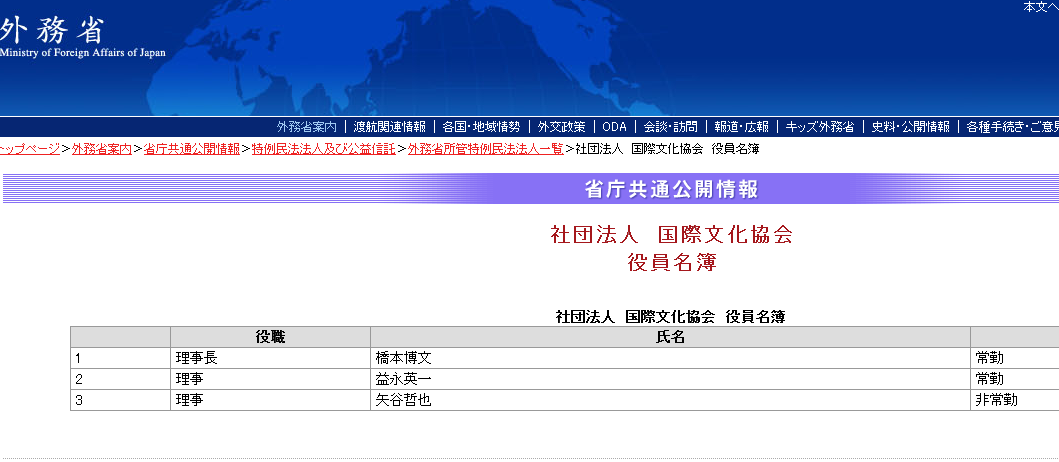Click the 常勤 cell for 橋本博文
Viewport: 1059px width, 462px height.
coord(1014,358)
